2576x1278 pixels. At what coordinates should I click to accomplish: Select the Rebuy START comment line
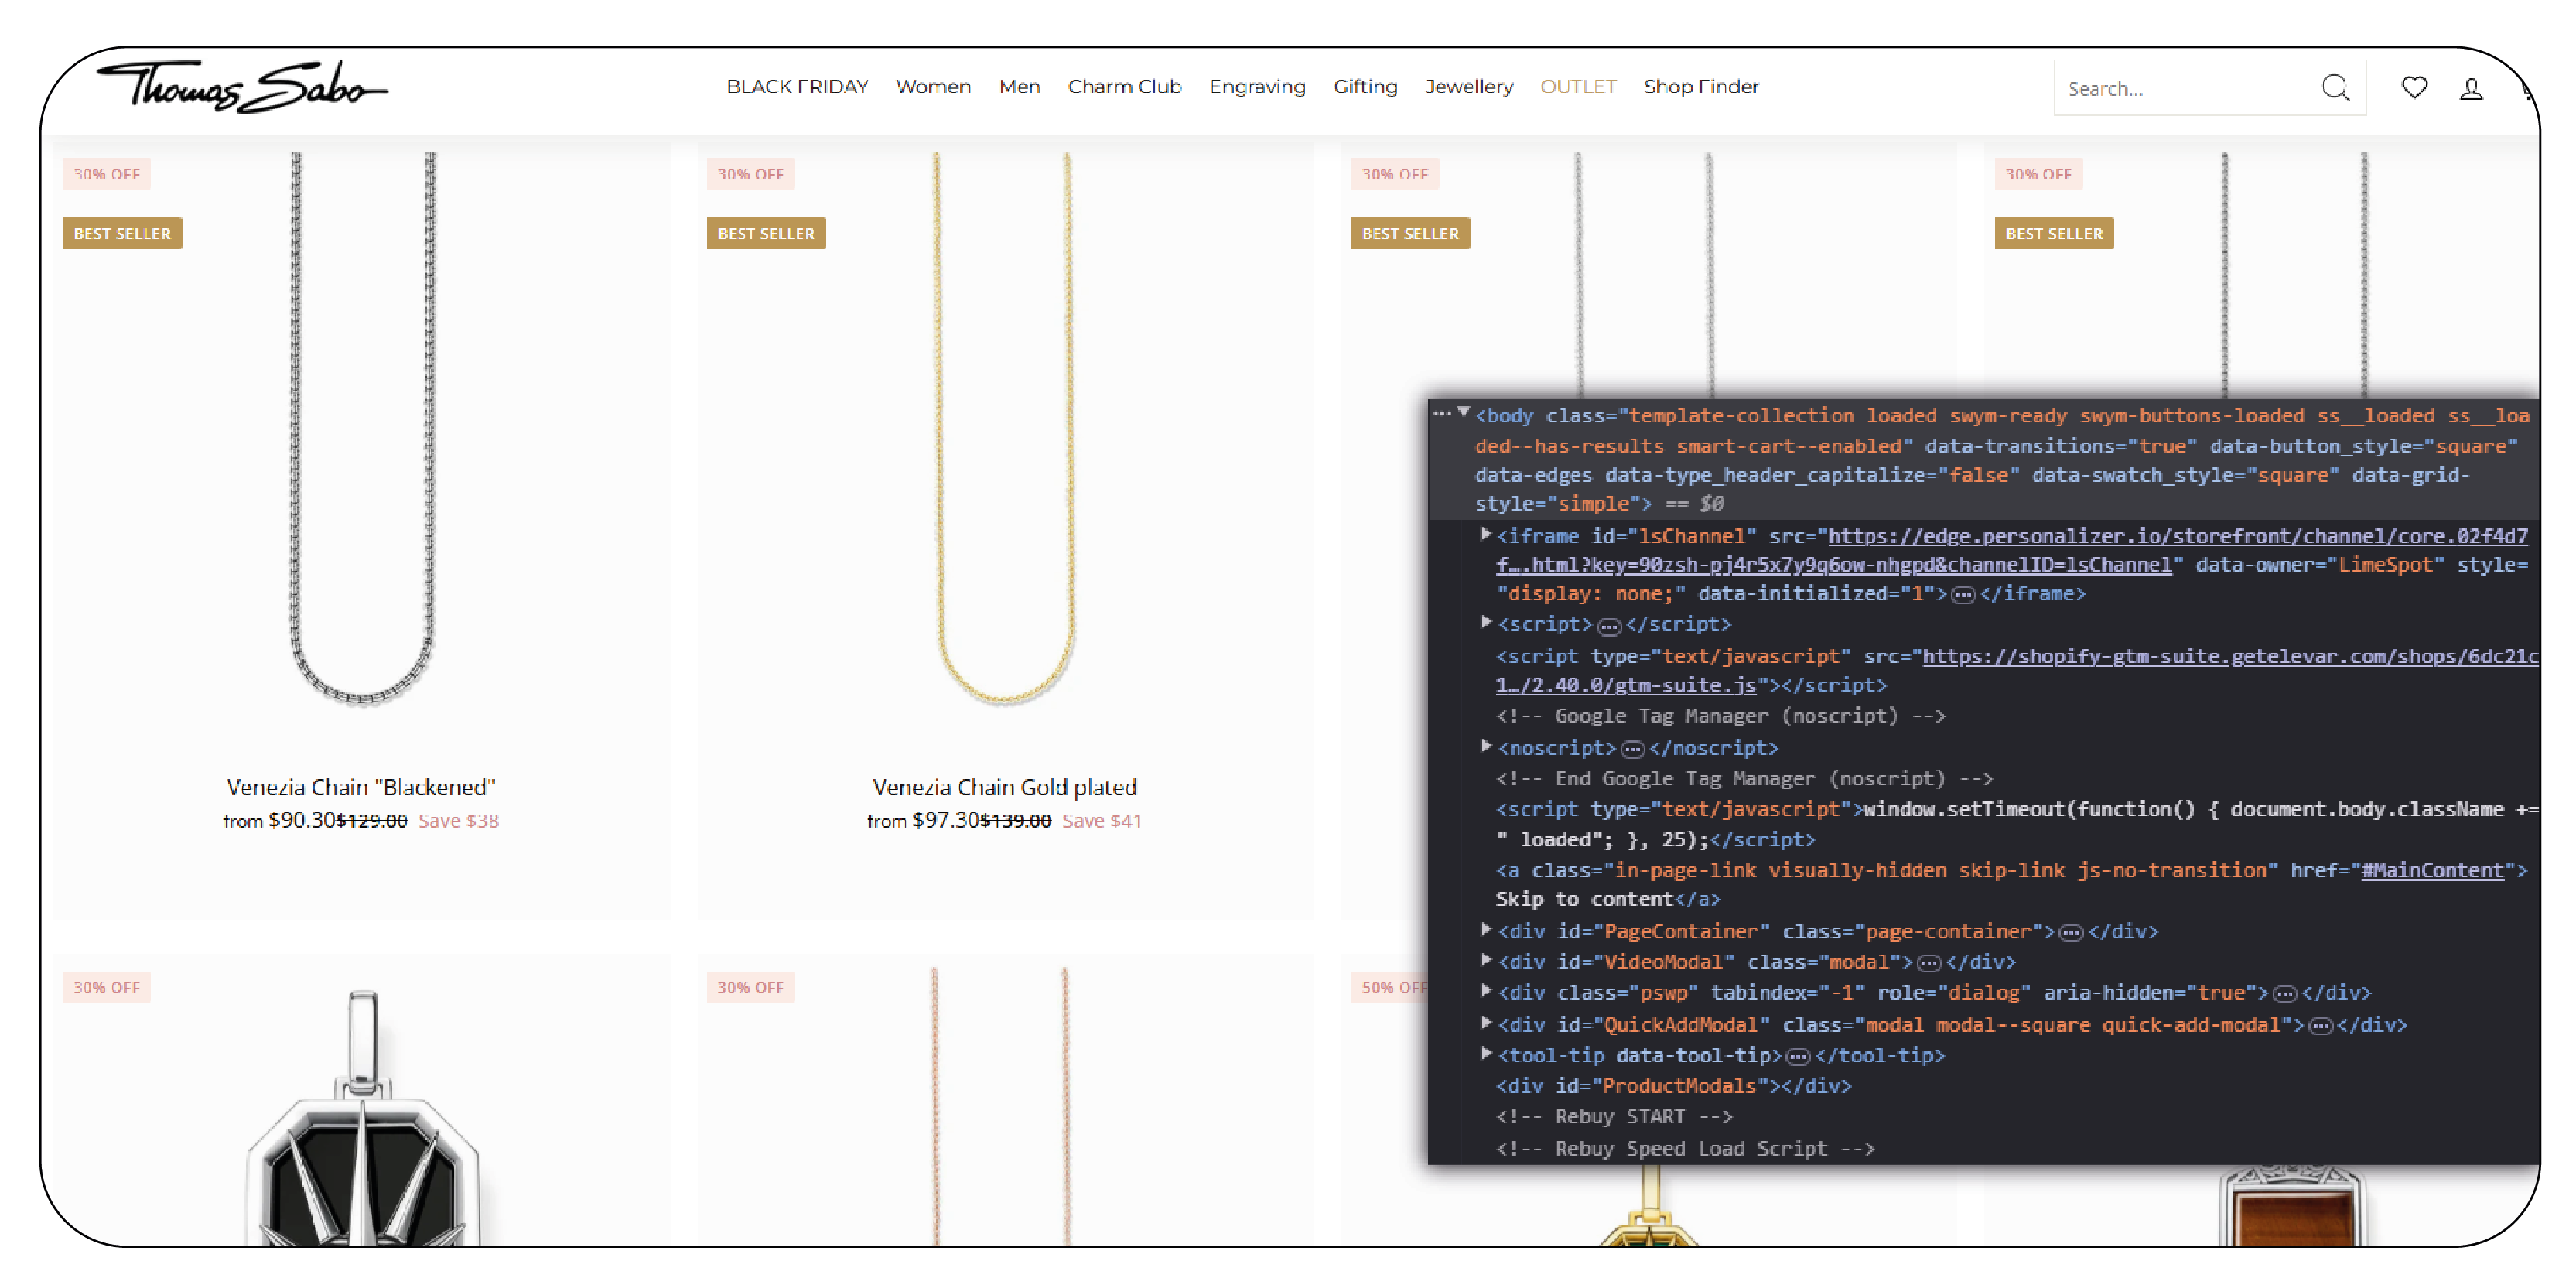[1614, 1117]
